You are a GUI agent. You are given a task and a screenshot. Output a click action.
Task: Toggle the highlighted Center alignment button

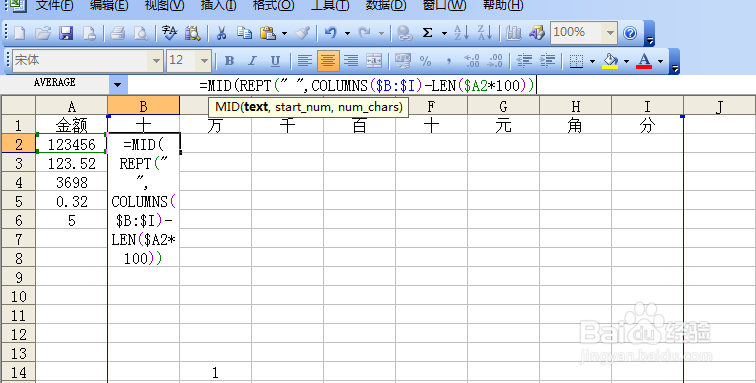(328, 61)
